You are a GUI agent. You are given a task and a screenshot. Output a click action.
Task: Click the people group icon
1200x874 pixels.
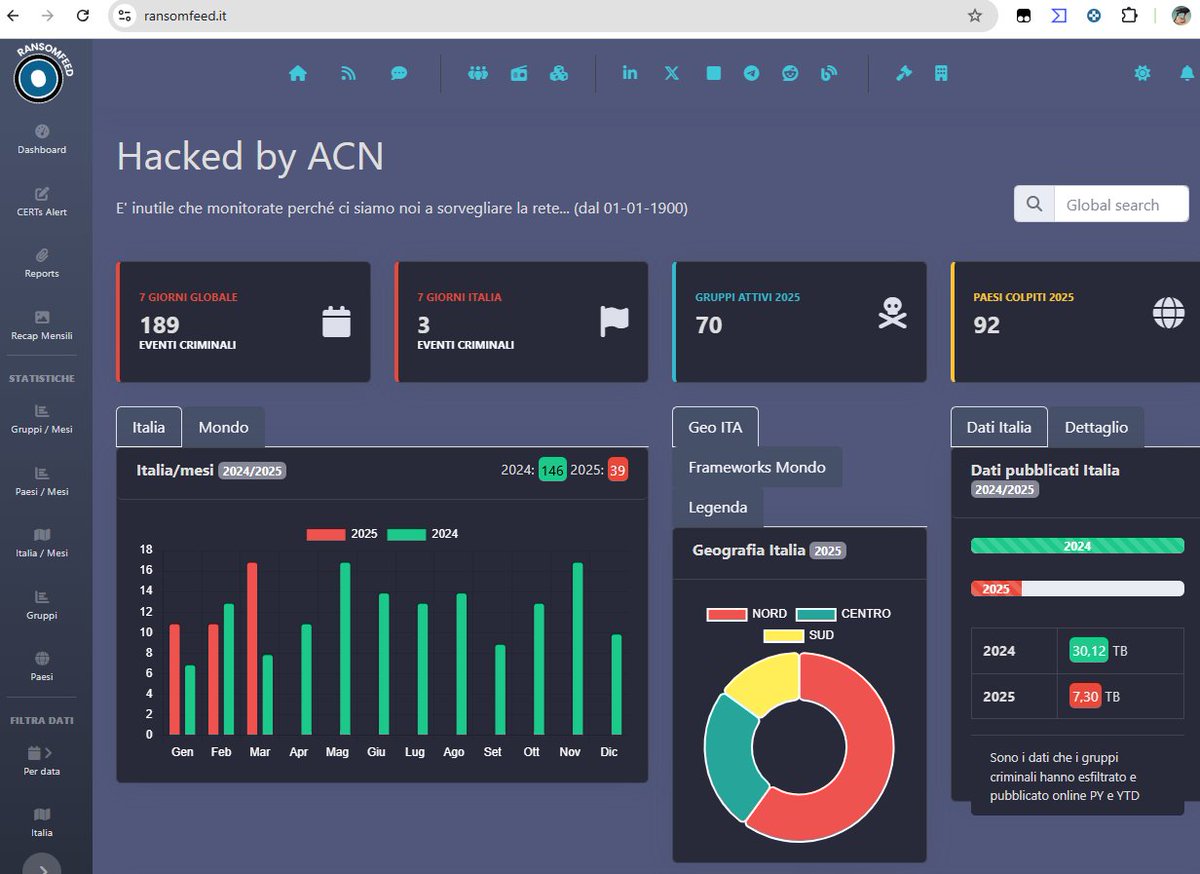point(478,74)
